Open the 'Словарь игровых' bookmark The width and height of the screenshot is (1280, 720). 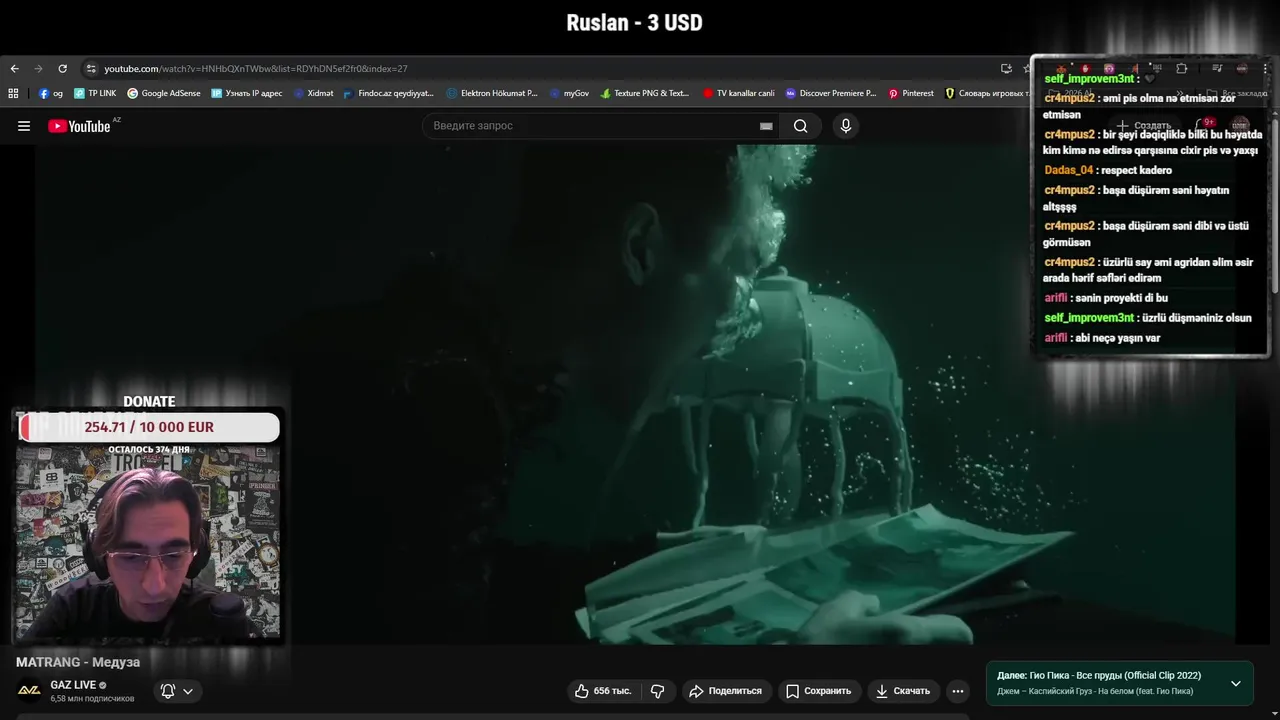pyautogui.click(x=987, y=93)
